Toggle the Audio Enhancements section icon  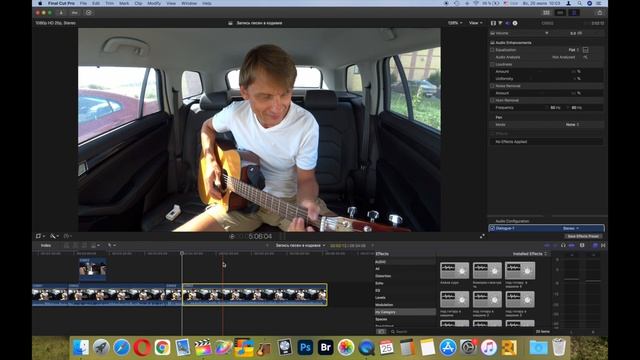[492, 42]
